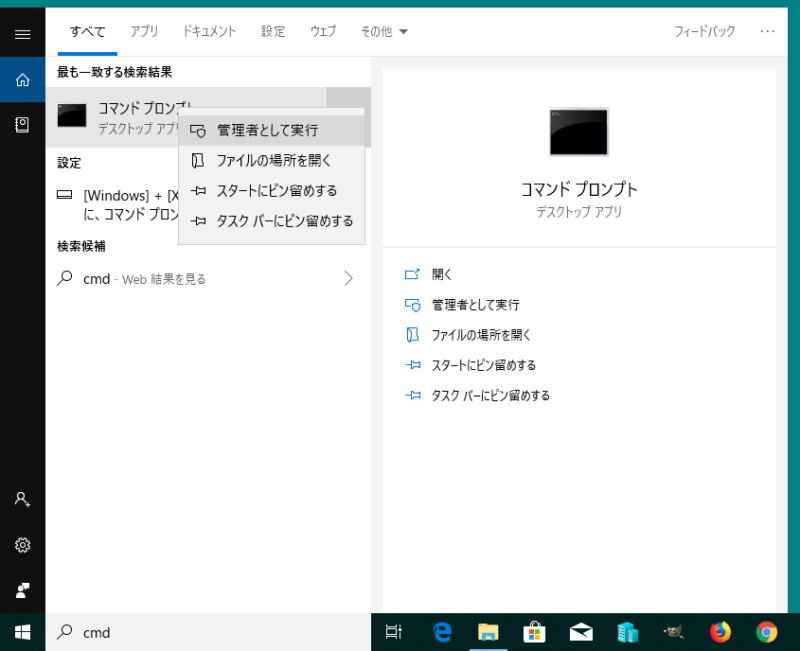The height and width of the screenshot is (651, 800).
Task: Launch Firefox from the taskbar
Action: point(719,632)
